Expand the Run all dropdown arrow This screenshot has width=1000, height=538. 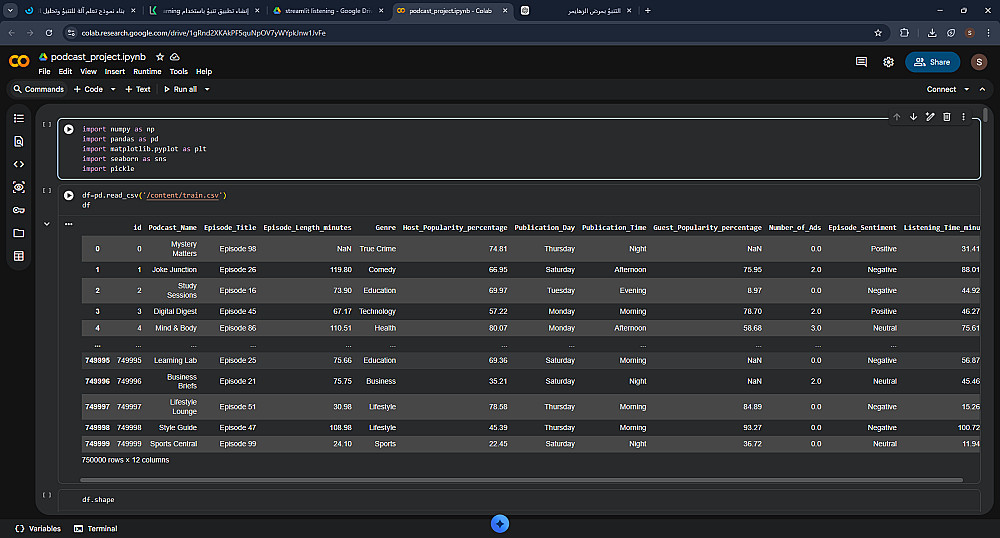(x=207, y=89)
